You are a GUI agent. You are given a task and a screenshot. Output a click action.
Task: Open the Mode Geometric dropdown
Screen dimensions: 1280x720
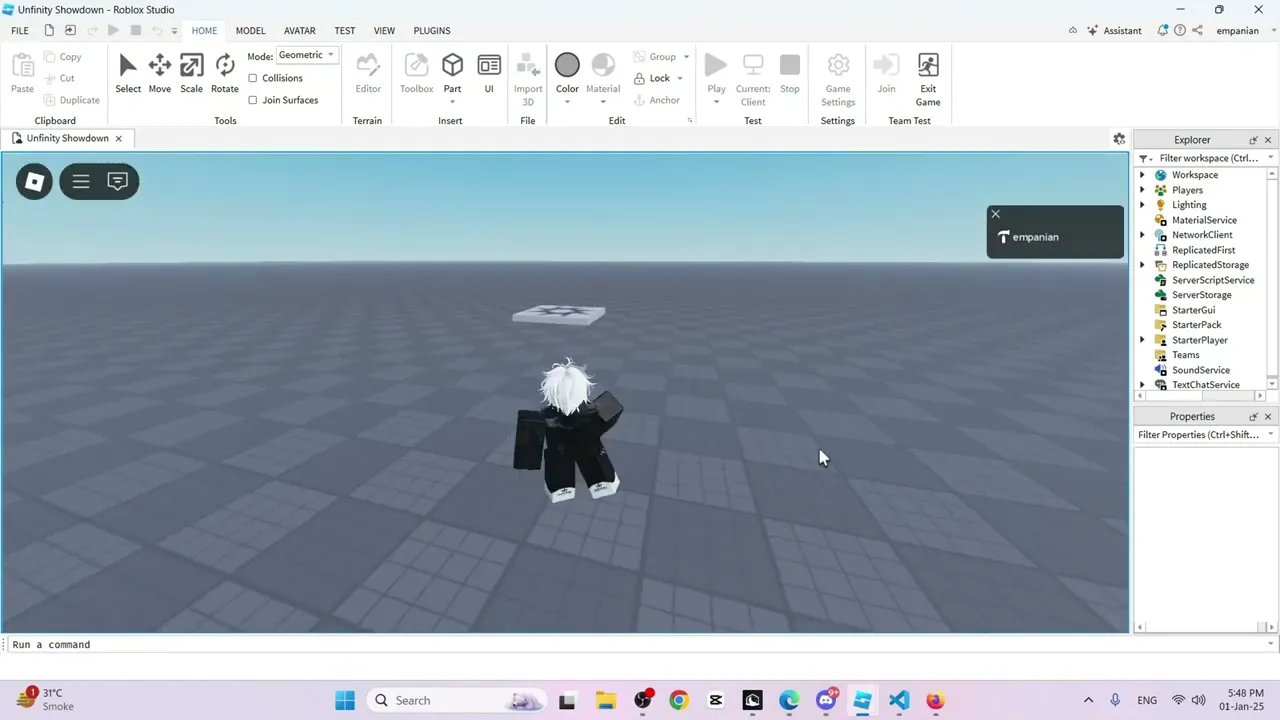tap(307, 55)
